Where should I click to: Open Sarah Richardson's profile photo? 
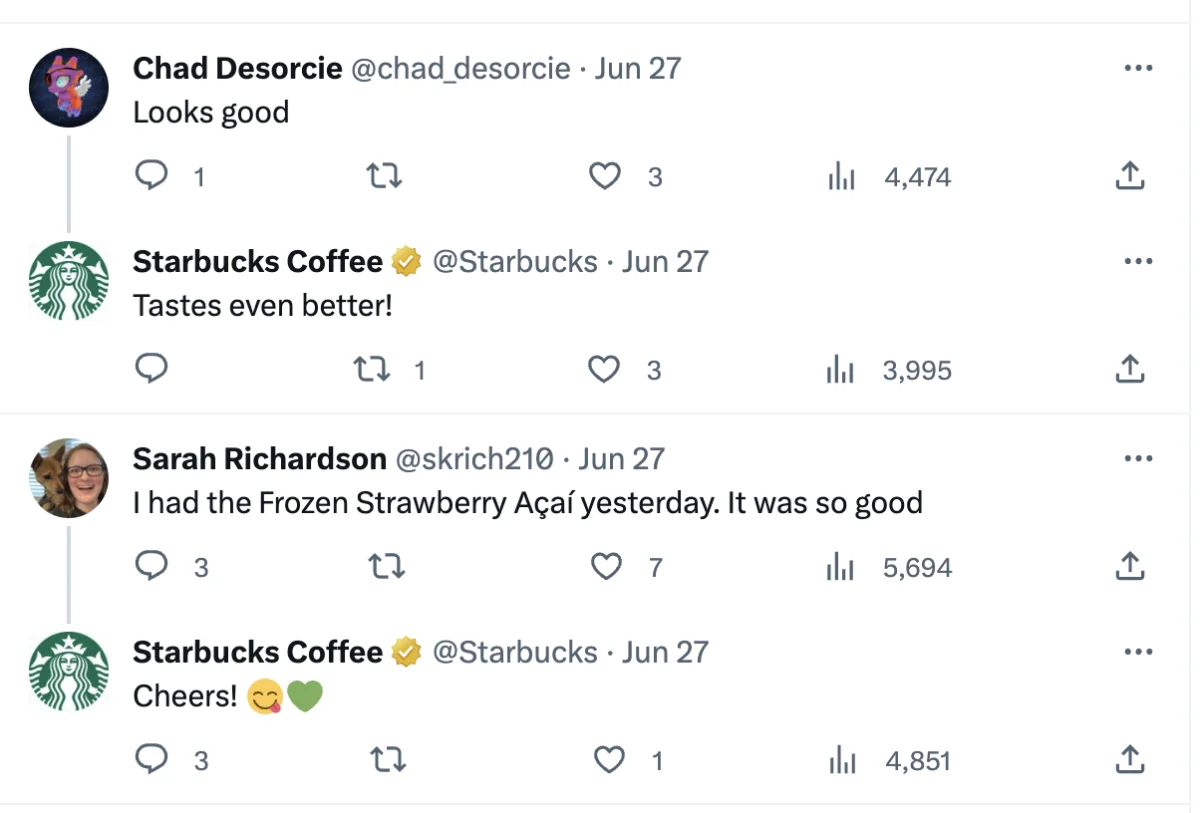(x=68, y=478)
